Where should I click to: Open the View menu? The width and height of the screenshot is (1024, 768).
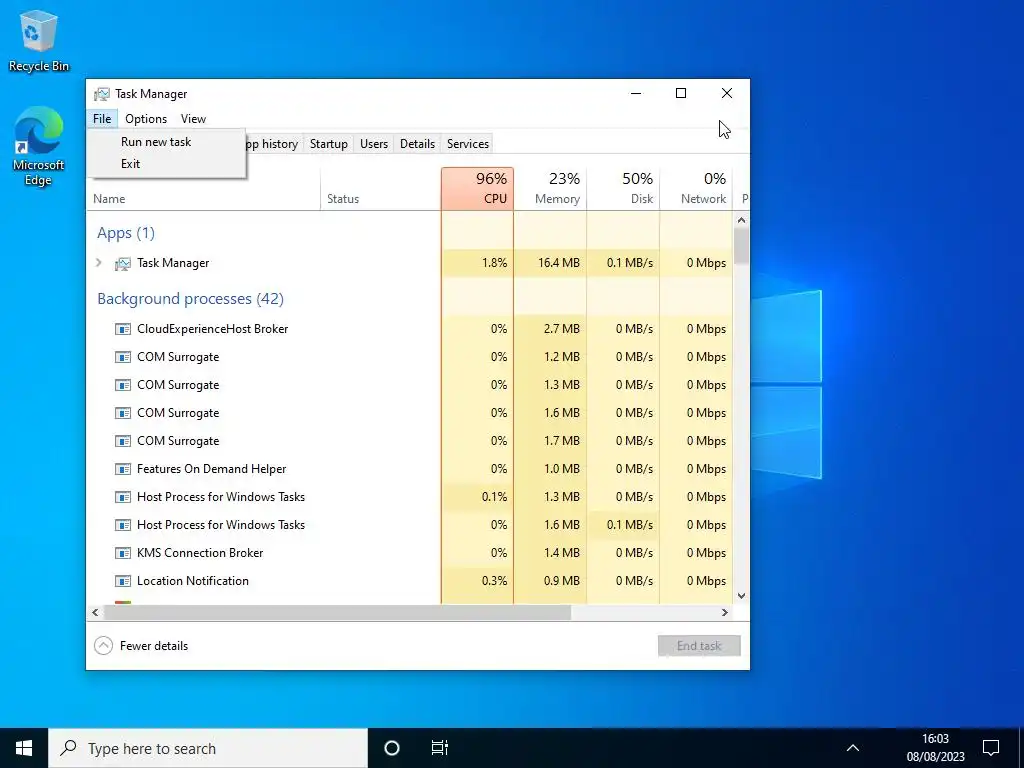coord(193,119)
